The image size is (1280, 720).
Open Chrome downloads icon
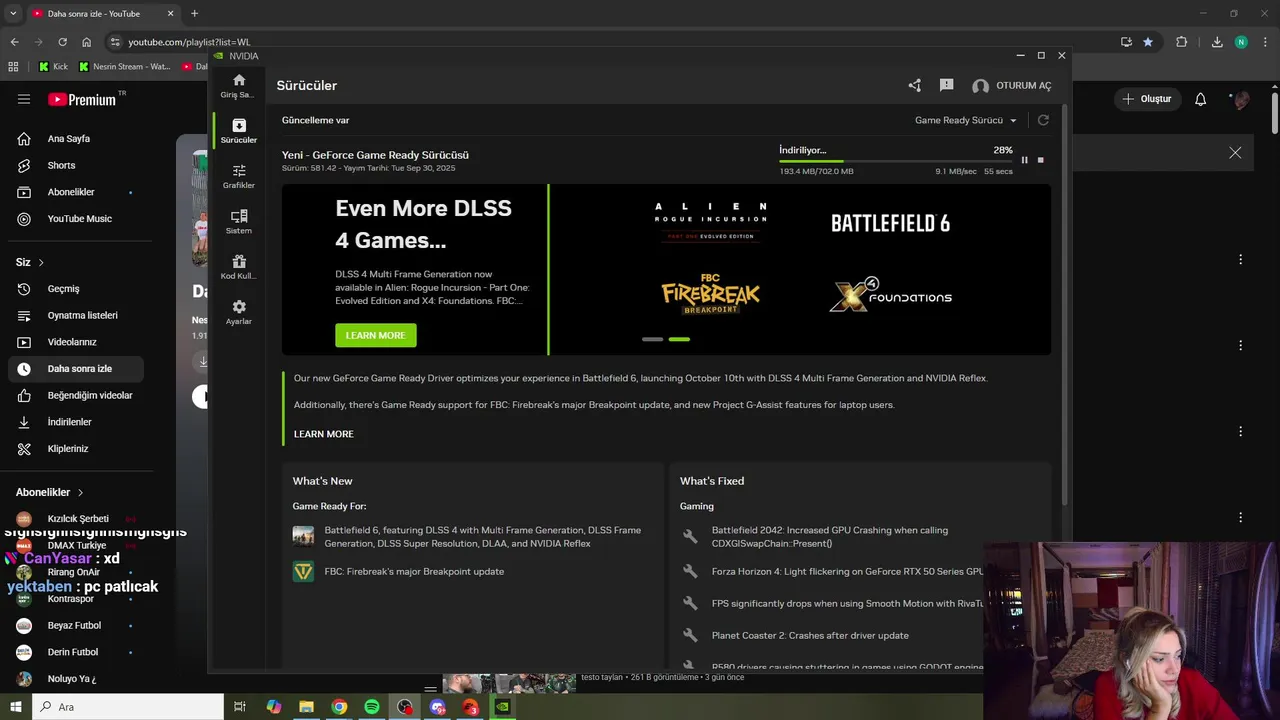coord(1217,42)
